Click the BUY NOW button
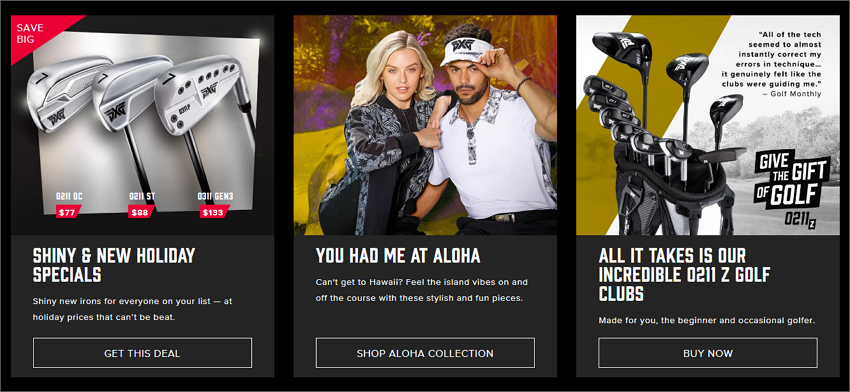Image resolution: width=850 pixels, height=392 pixels. (707, 353)
